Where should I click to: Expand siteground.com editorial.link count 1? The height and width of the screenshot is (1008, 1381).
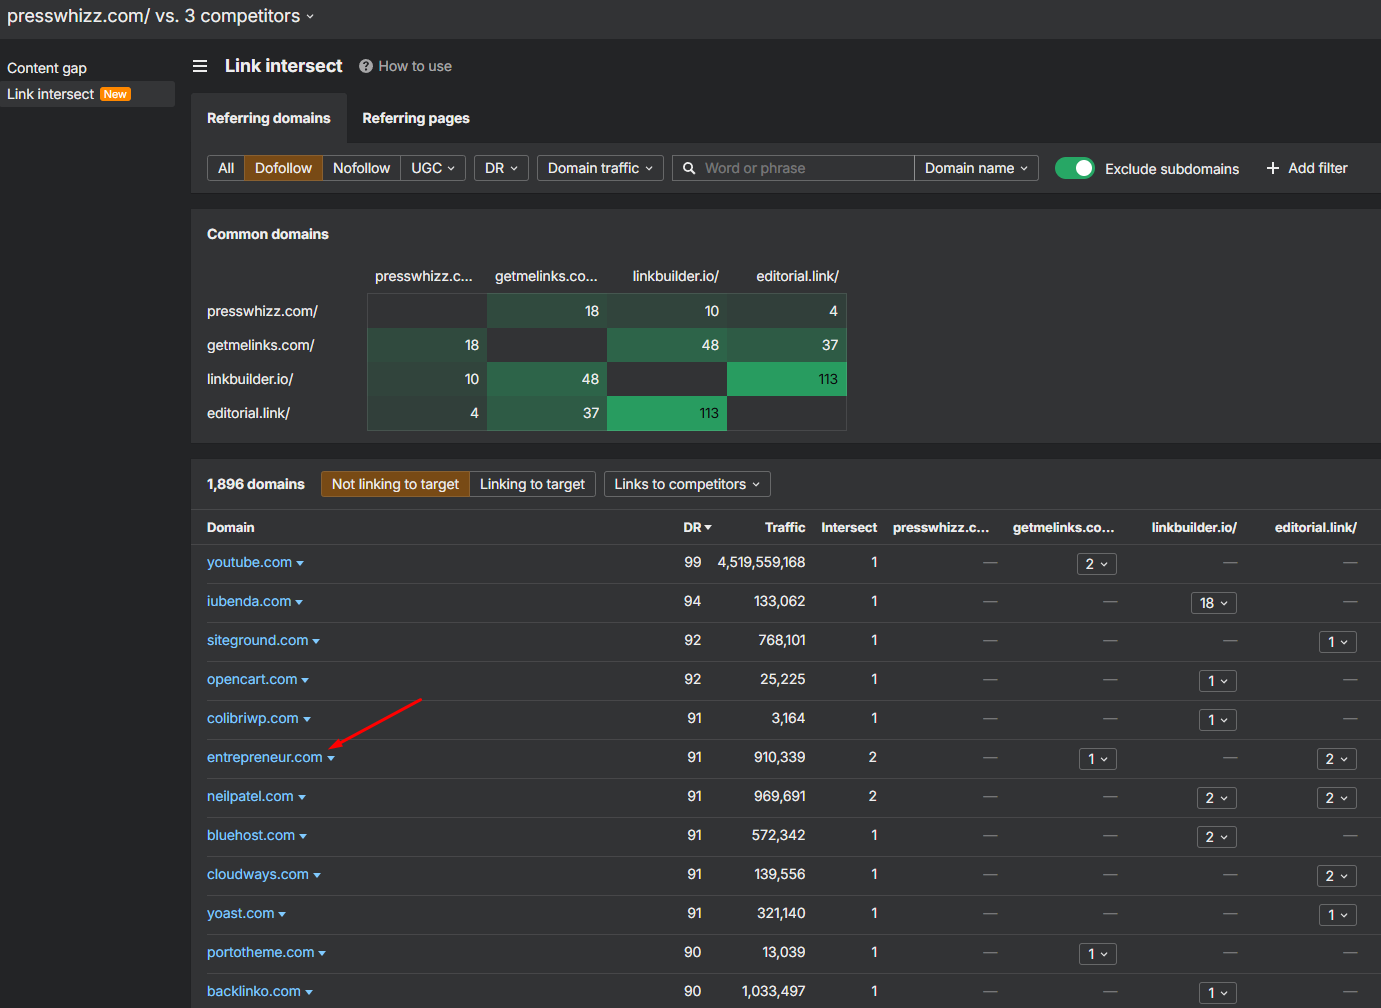tap(1337, 642)
